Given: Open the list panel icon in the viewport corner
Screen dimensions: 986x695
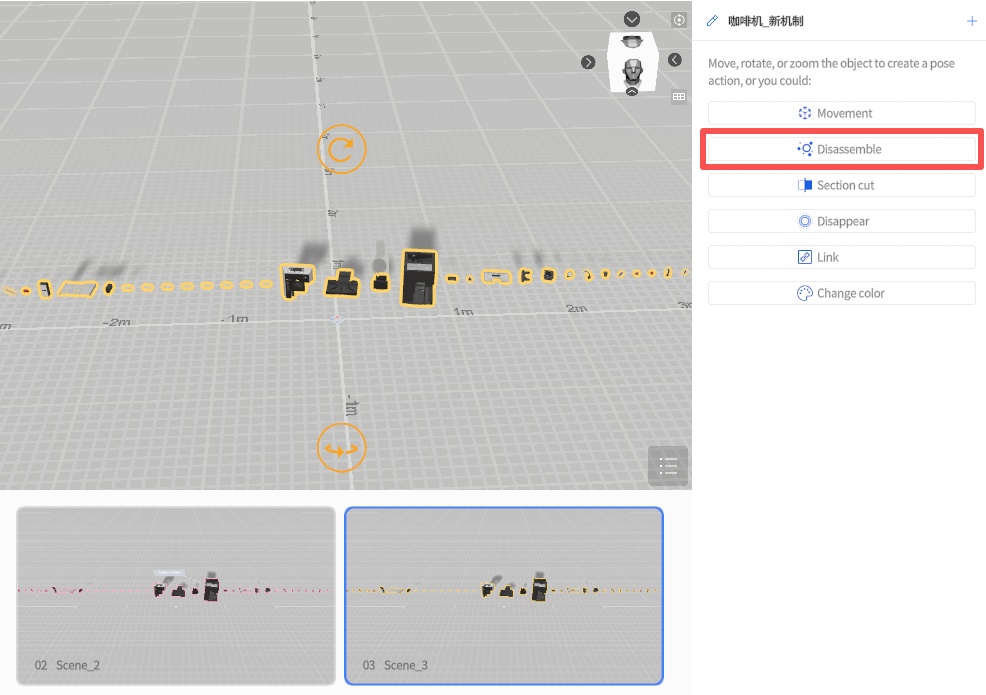Looking at the screenshot, I should point(668,466).
